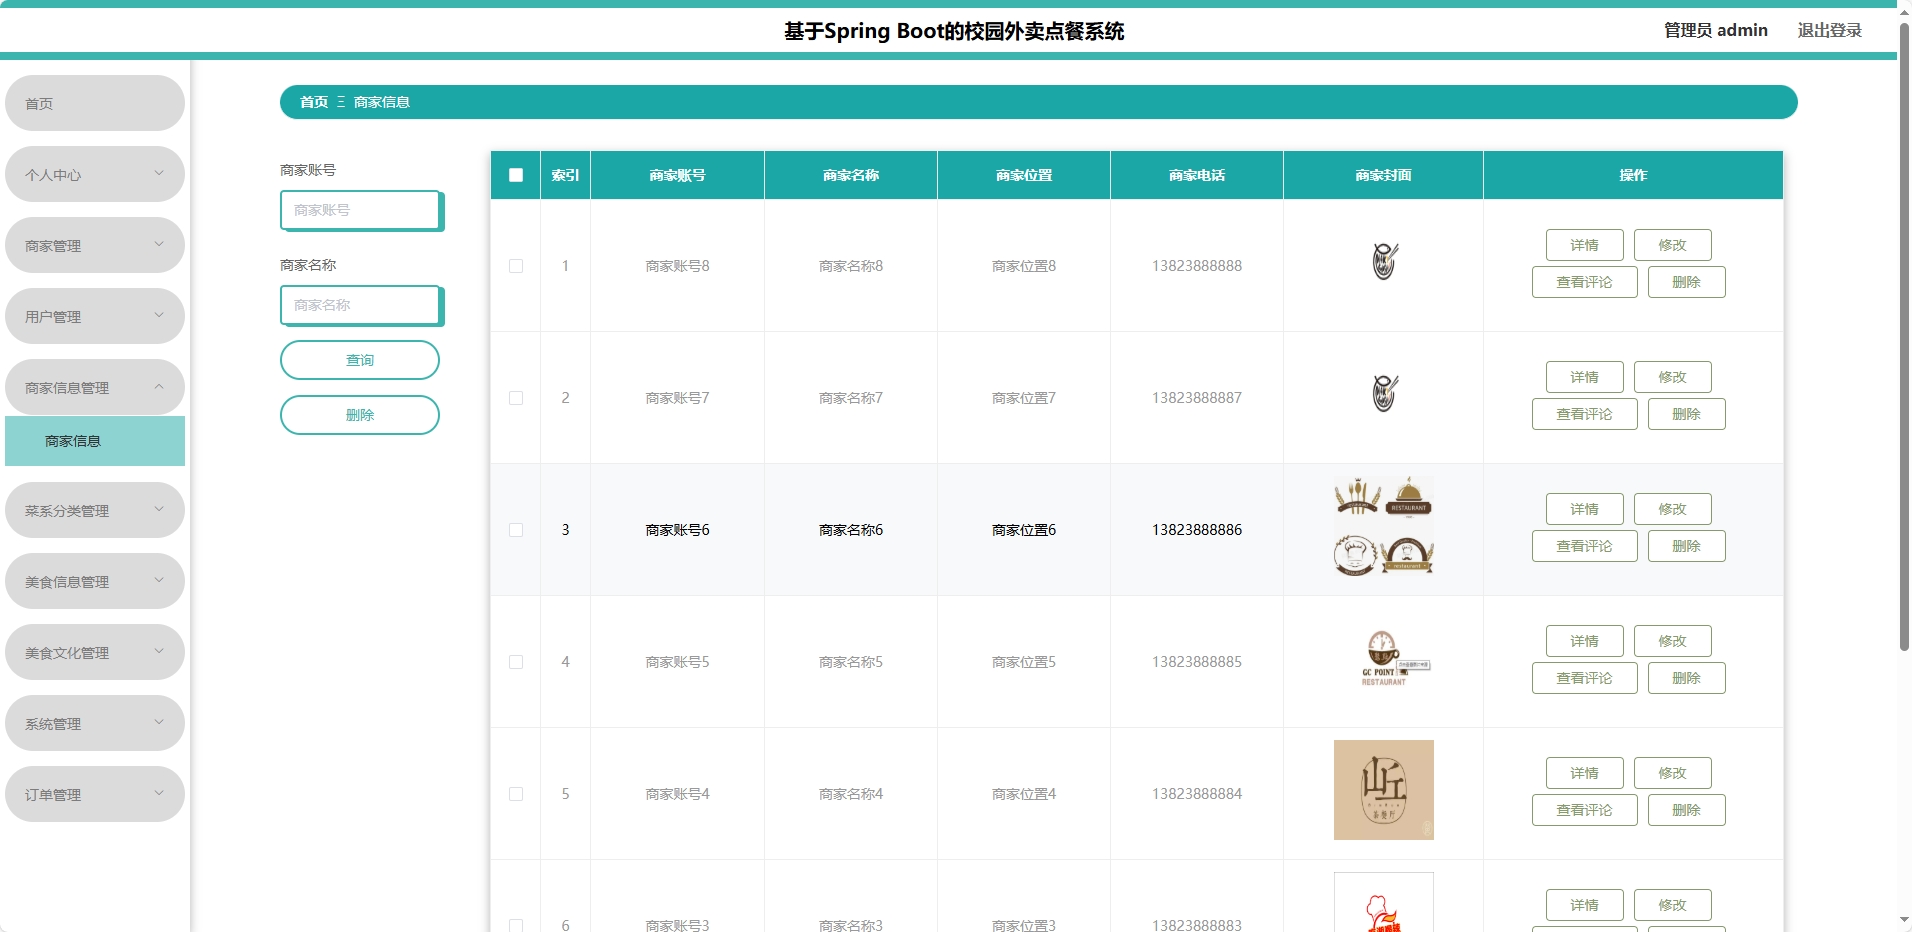Focus the 商家账号 search field
This screenshot has width=1912, height=932.
361,210
